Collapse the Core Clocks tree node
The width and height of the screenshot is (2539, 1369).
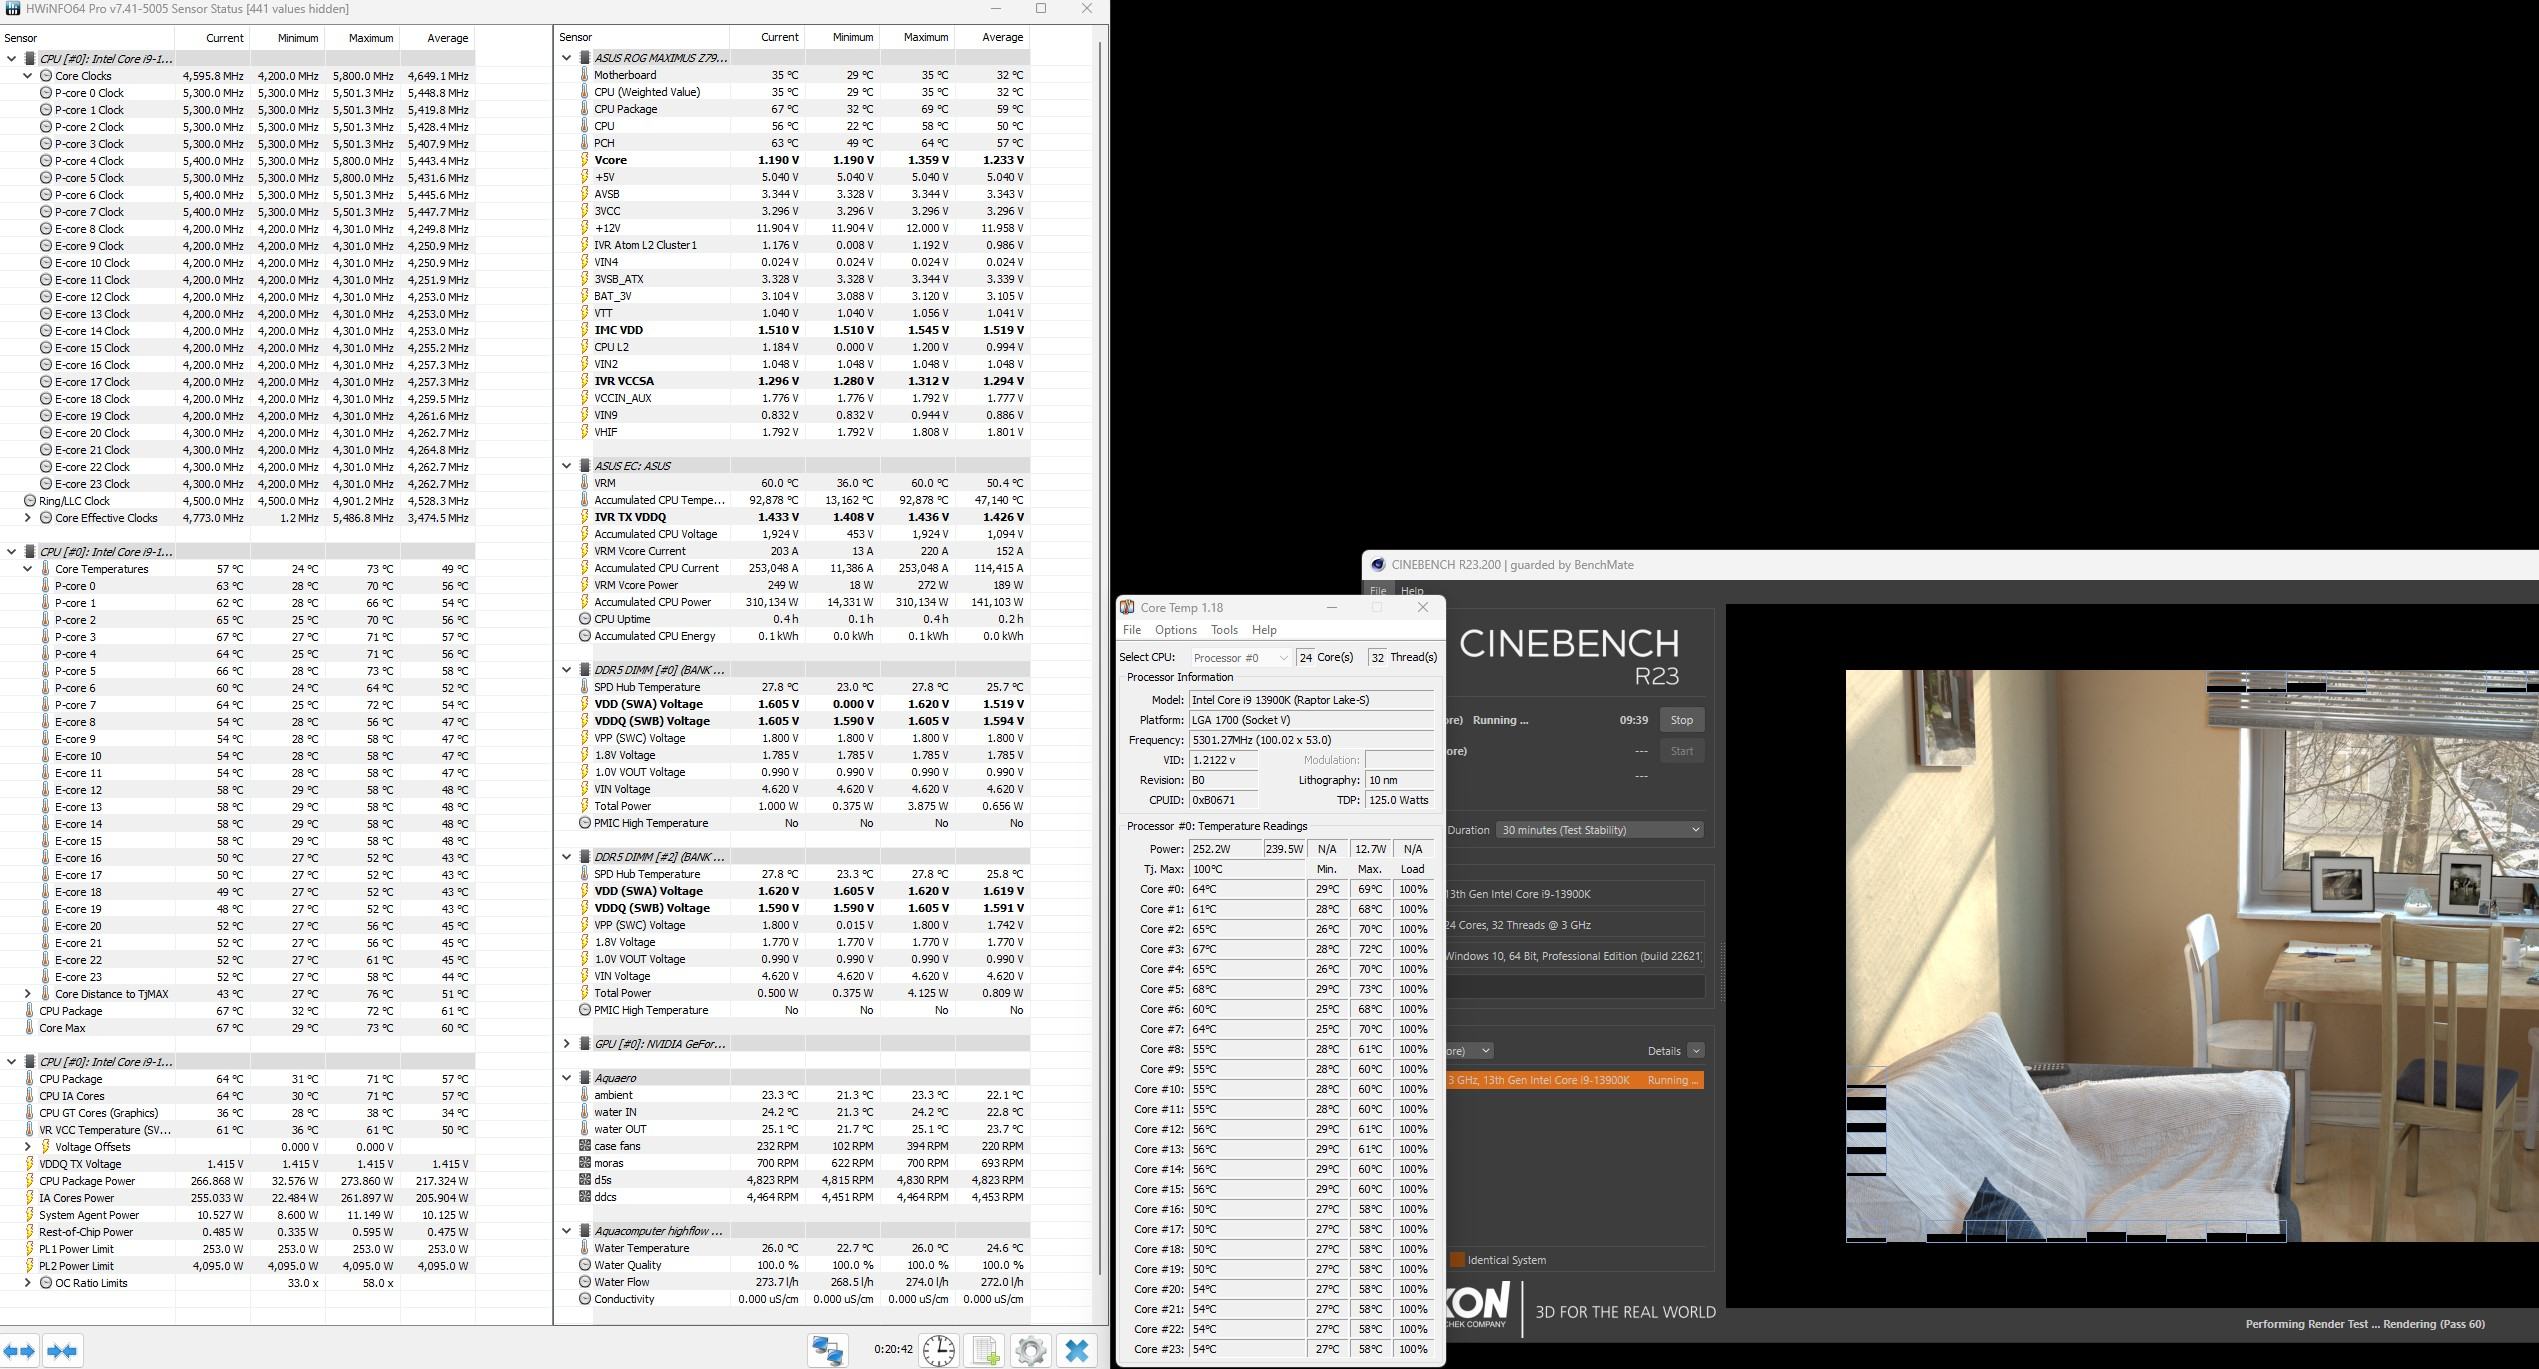[x=28, y=76]
